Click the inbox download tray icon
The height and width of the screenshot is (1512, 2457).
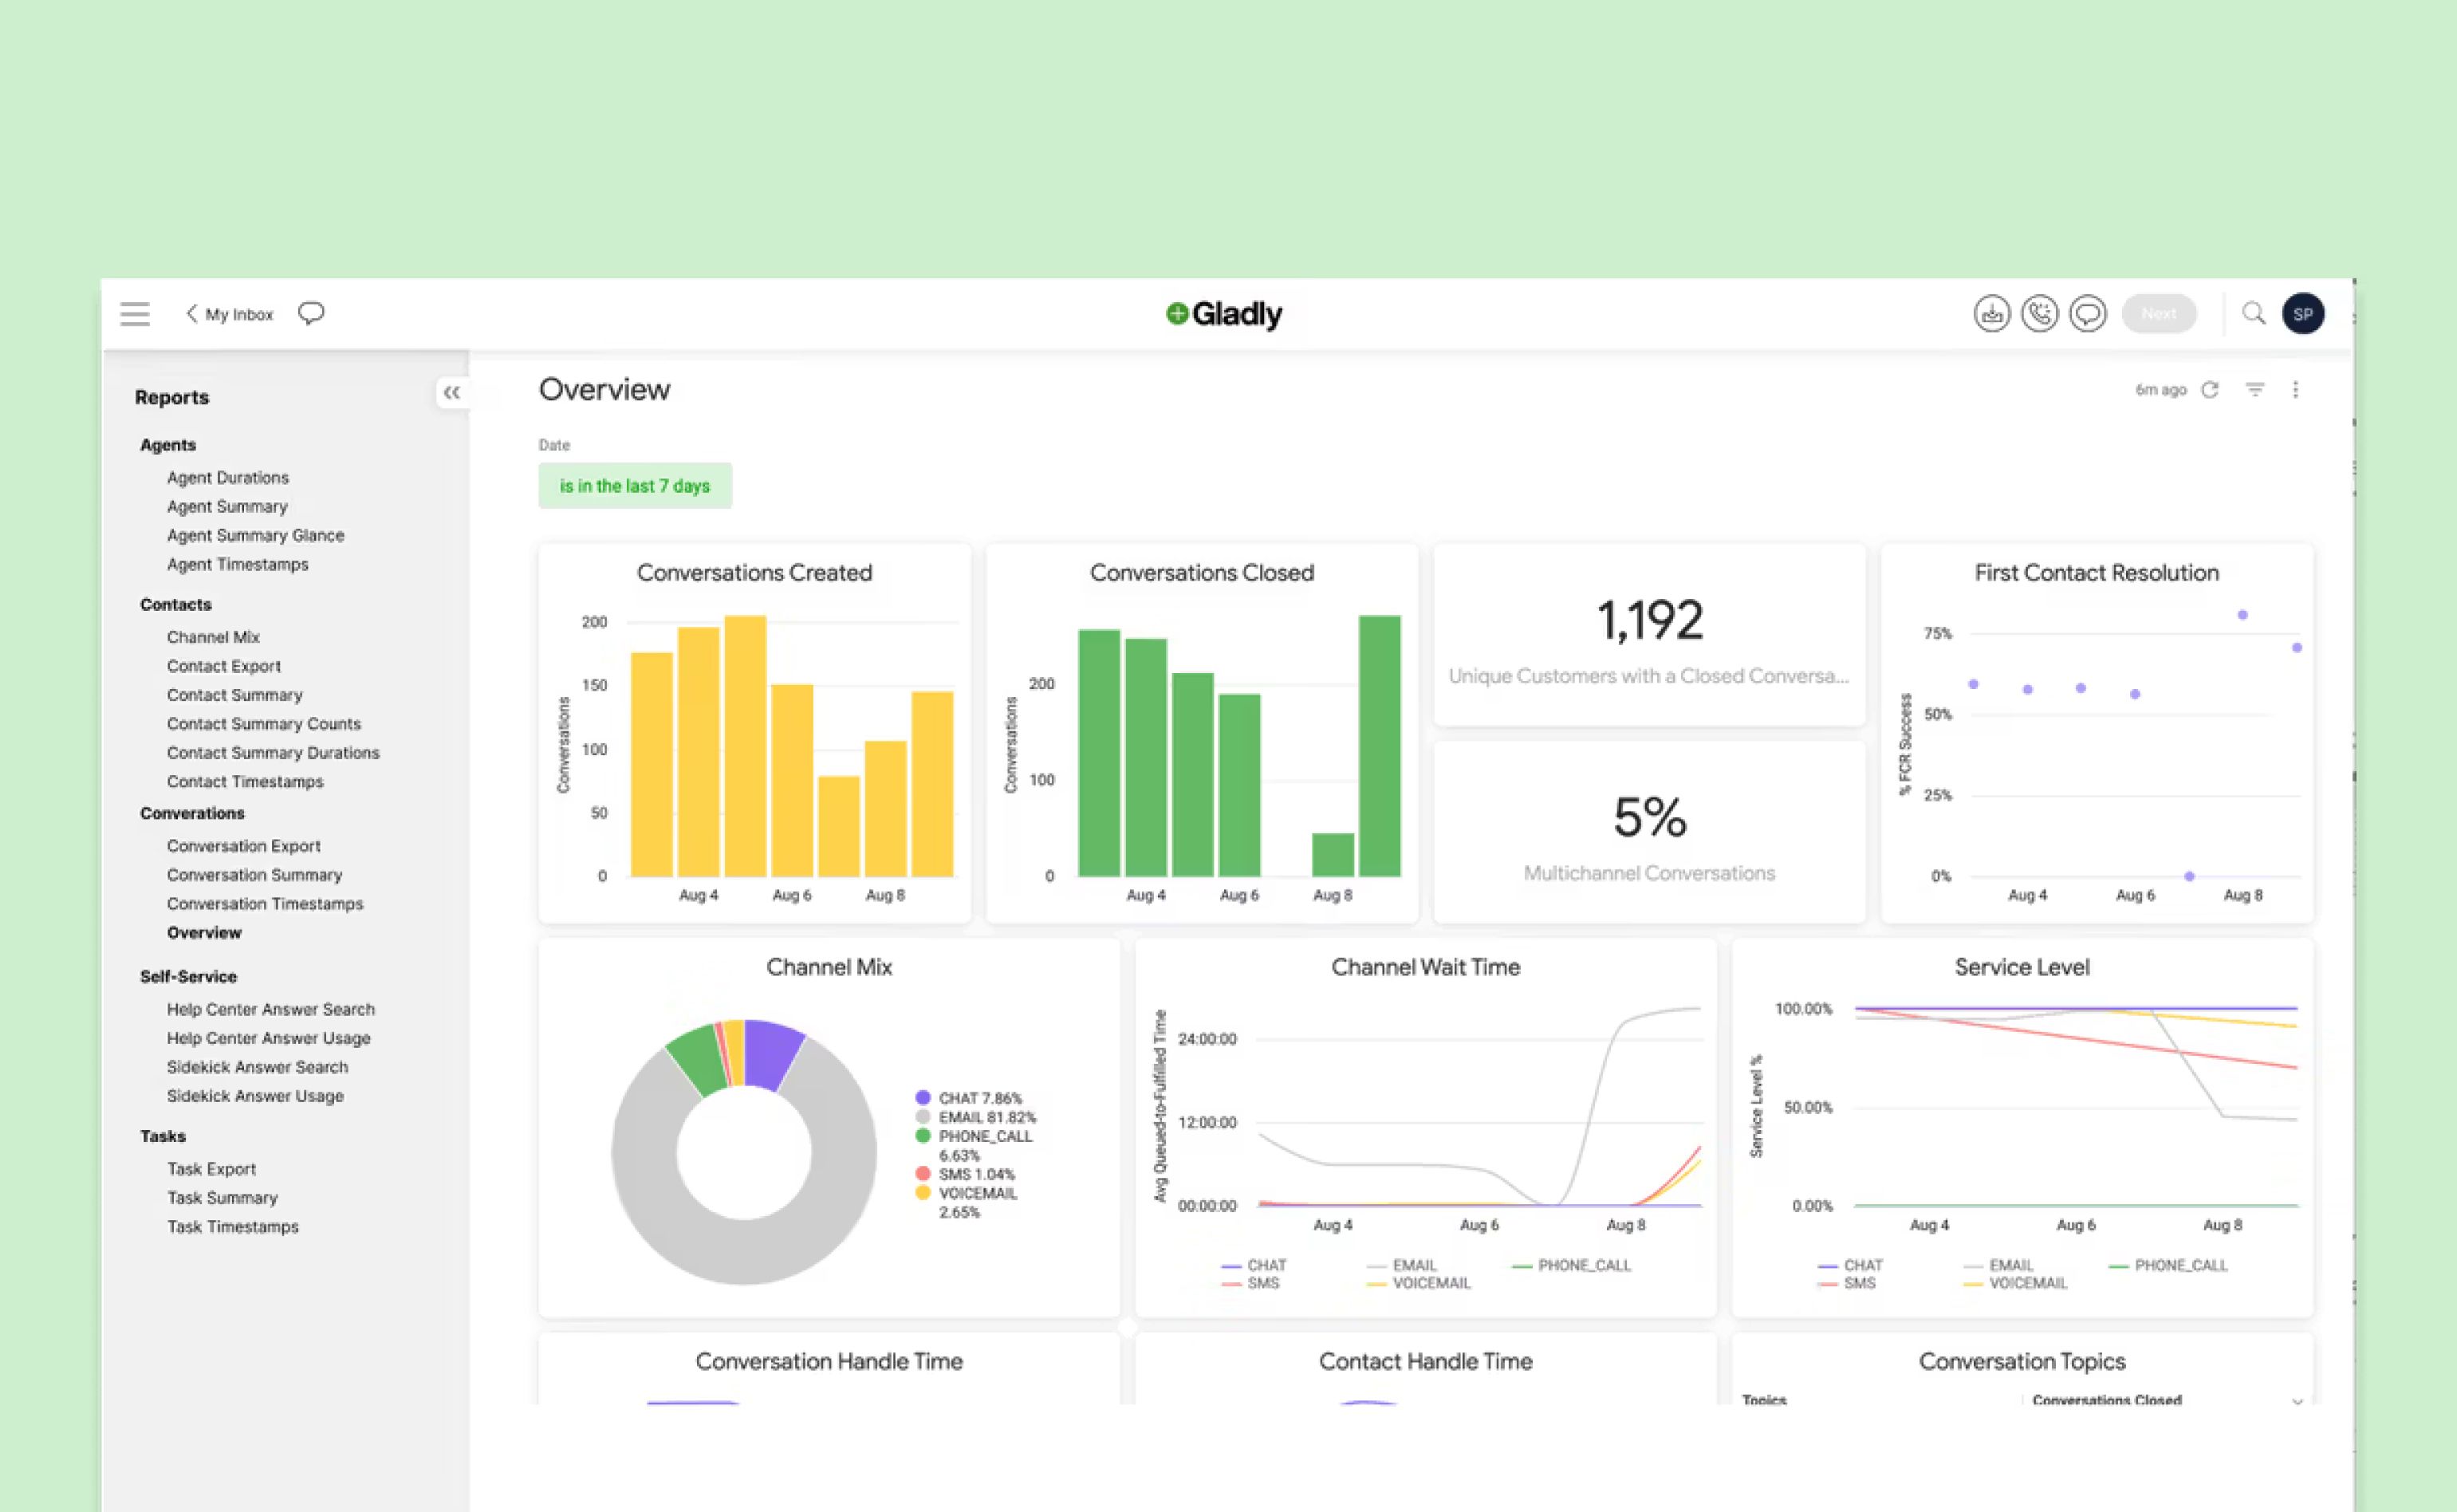click(1991, 314)
